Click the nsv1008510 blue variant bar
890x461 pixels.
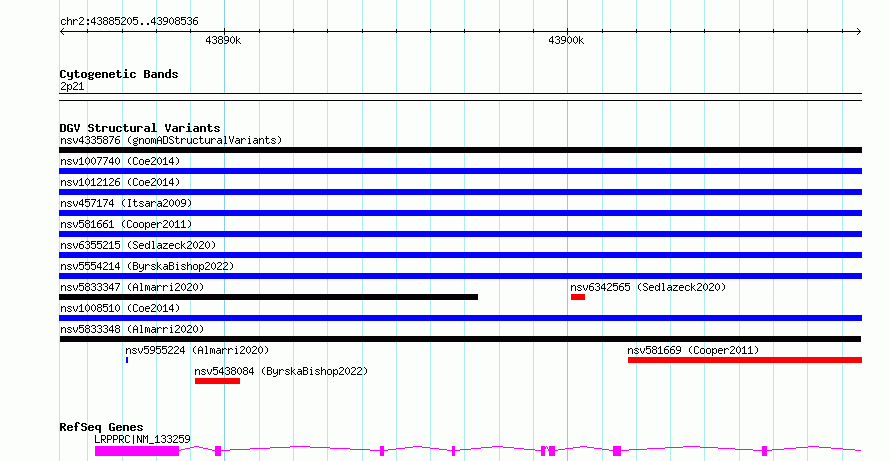click(460, 318)
